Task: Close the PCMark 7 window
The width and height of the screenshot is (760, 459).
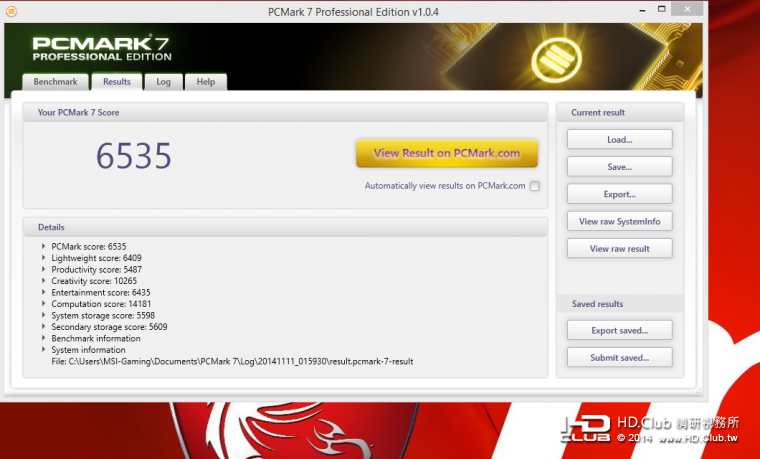Action: coord(687,9)
